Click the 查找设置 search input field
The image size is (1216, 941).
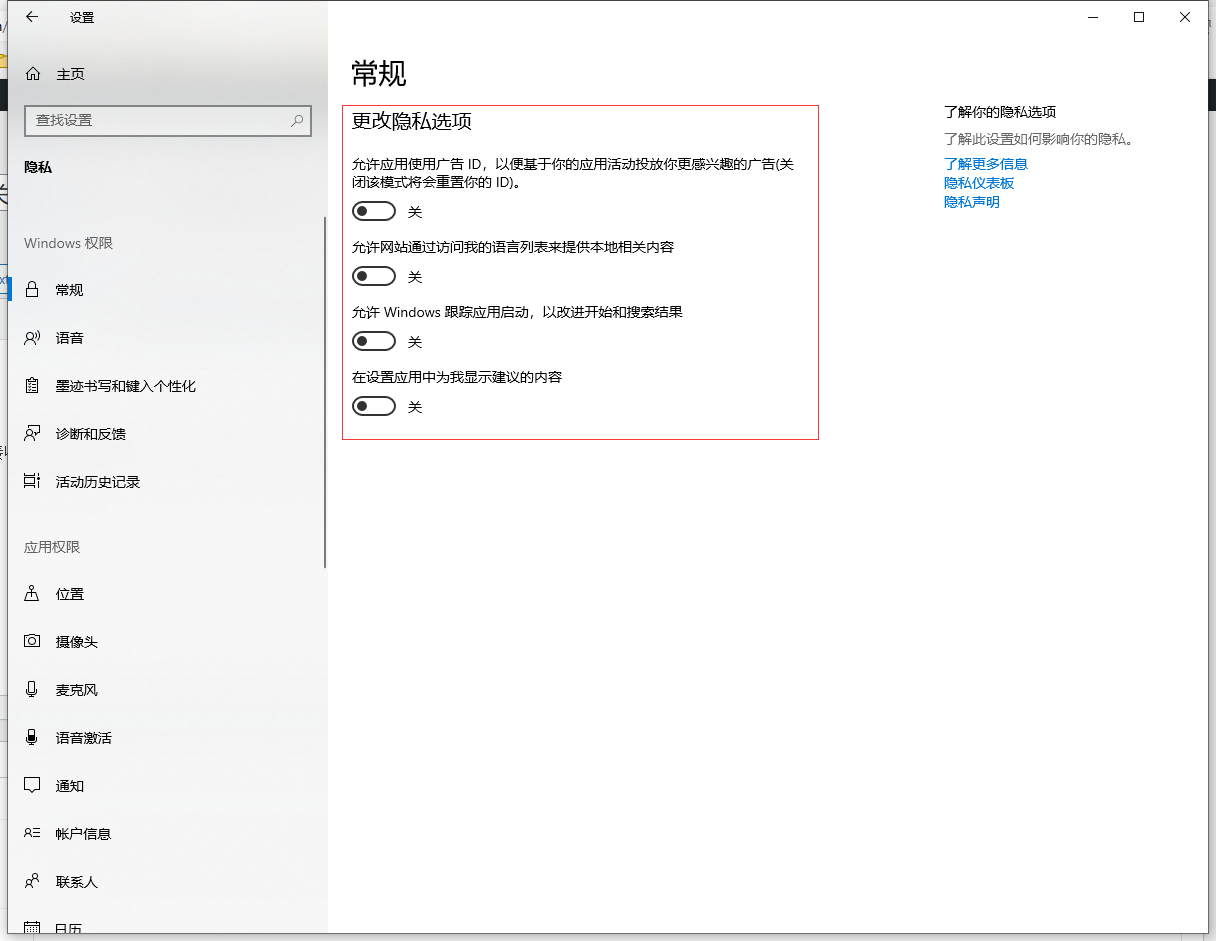[155, 120]
